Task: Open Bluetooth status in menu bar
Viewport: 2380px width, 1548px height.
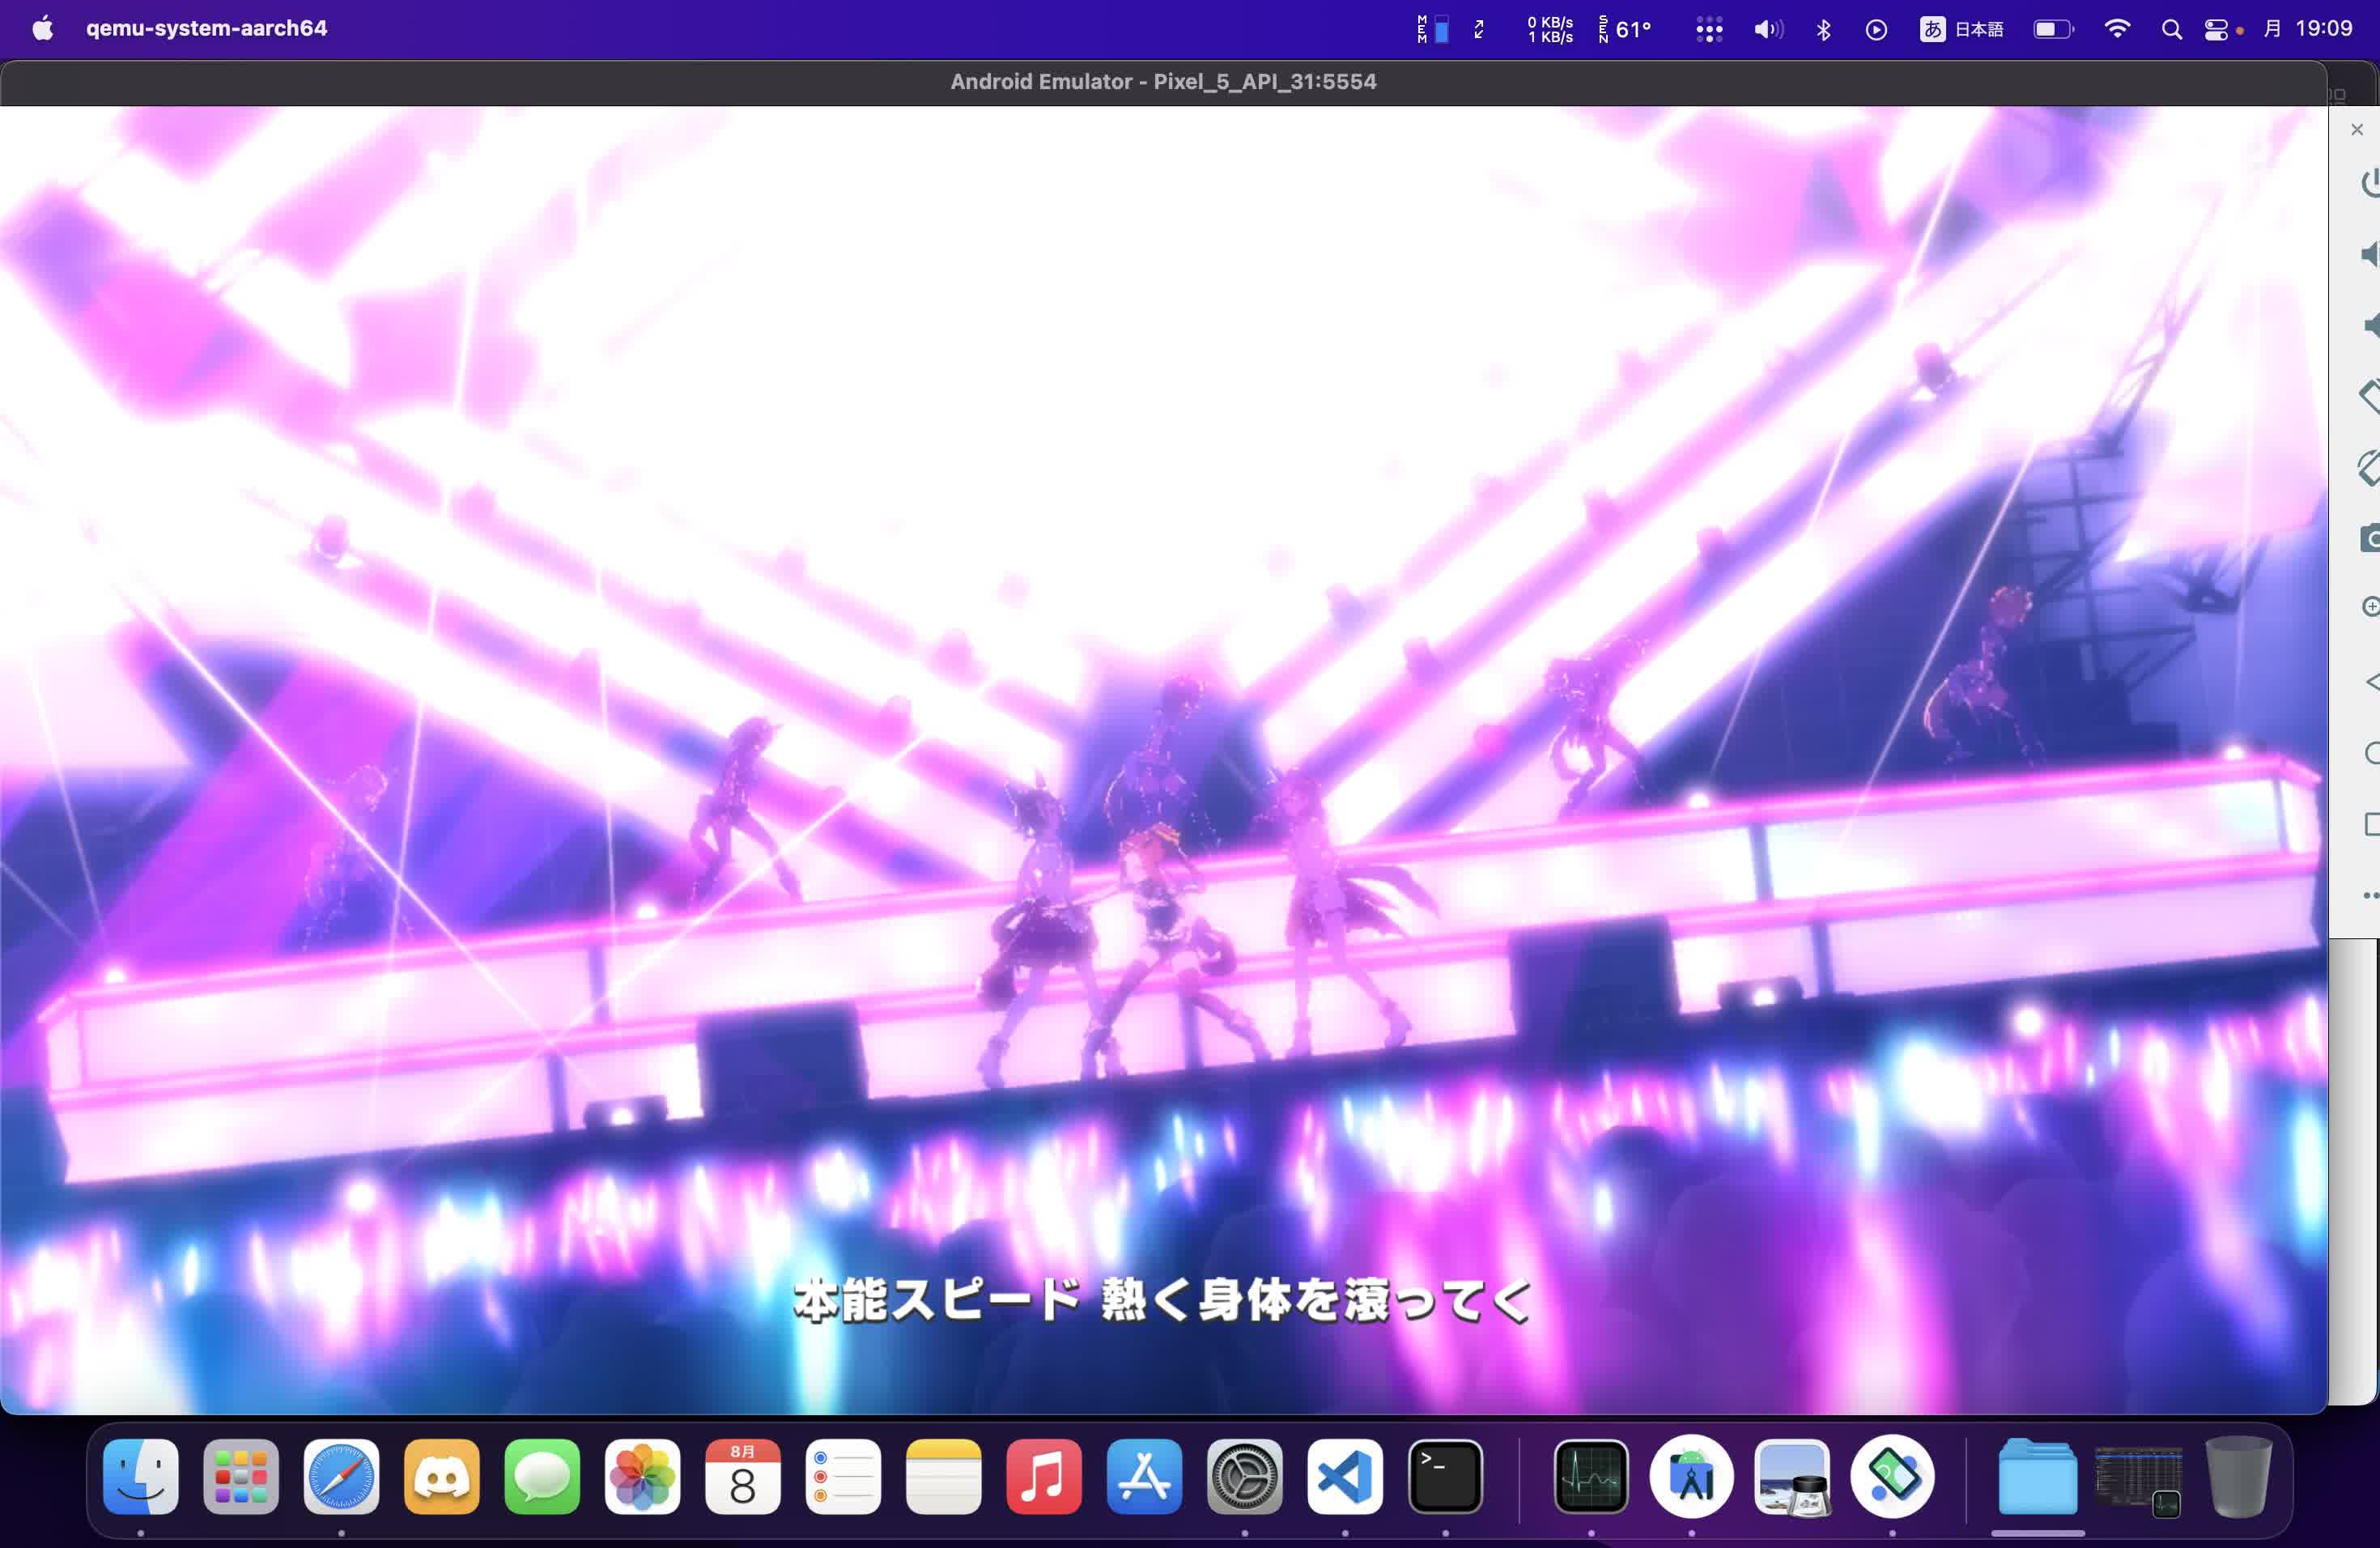Action: [x=1823, y=29]
